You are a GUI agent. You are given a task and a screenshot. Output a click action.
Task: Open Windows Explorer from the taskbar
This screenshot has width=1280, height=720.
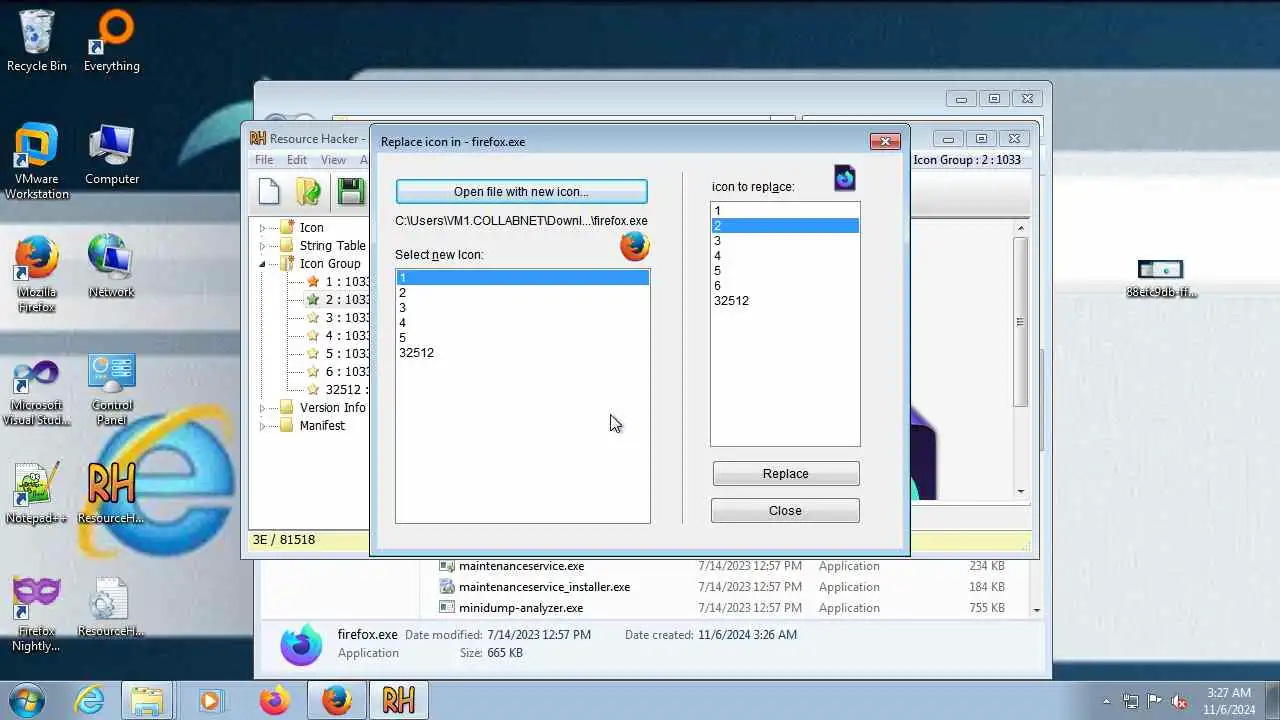click(x=148, y=700)
